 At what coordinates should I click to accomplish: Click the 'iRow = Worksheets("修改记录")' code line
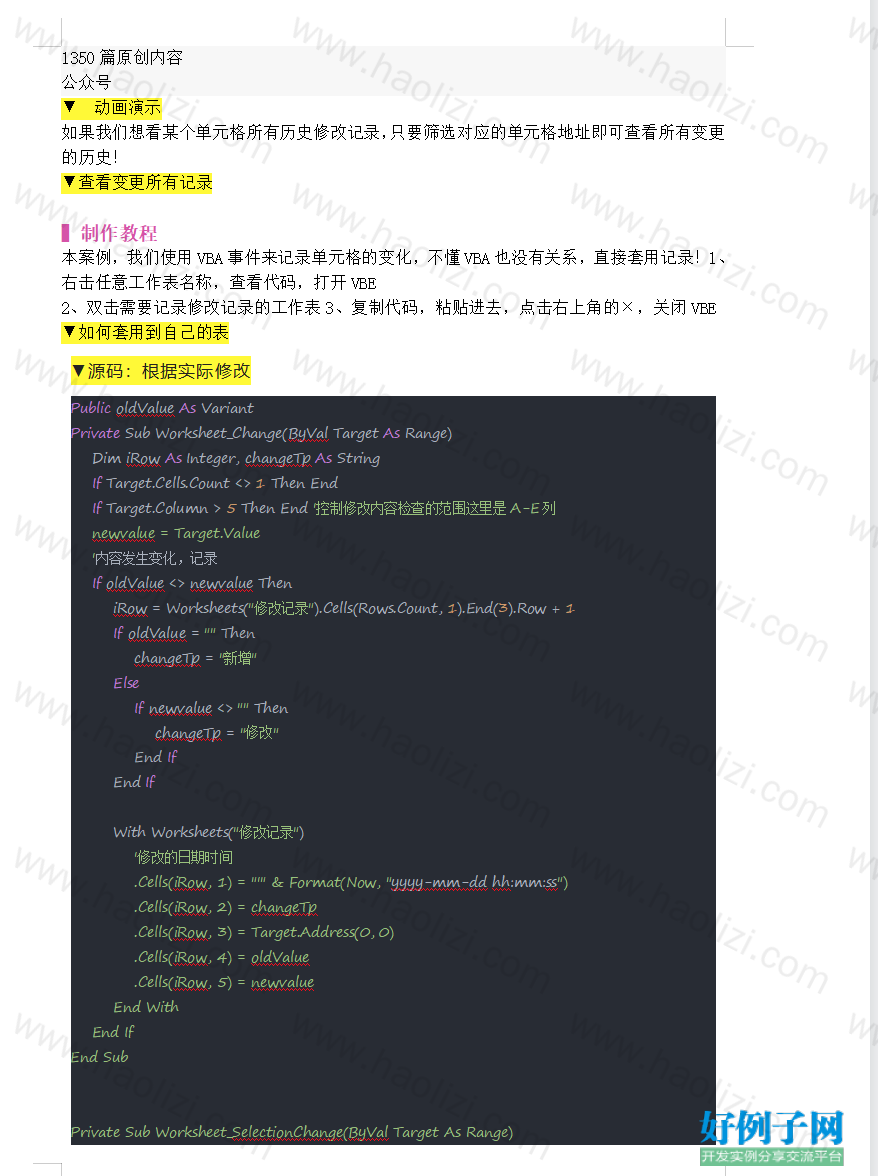coord(344,608)
